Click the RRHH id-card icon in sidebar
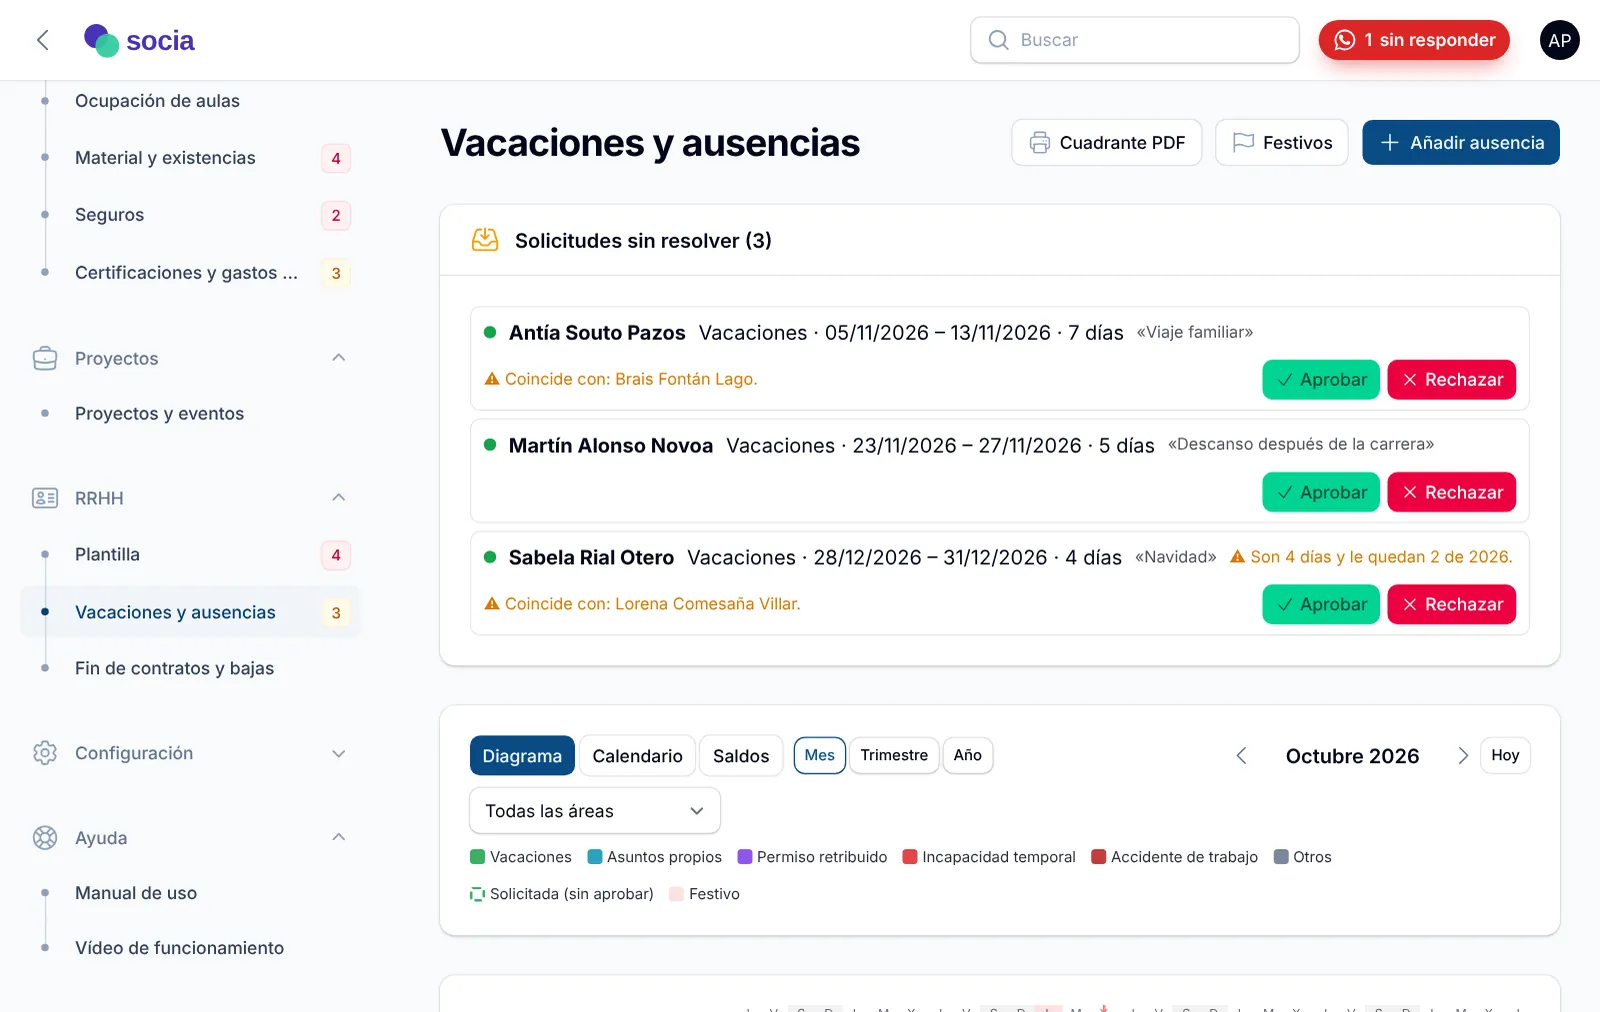Image resolution: width=1600 pixels, height=1012 pixels. (45, 498)
